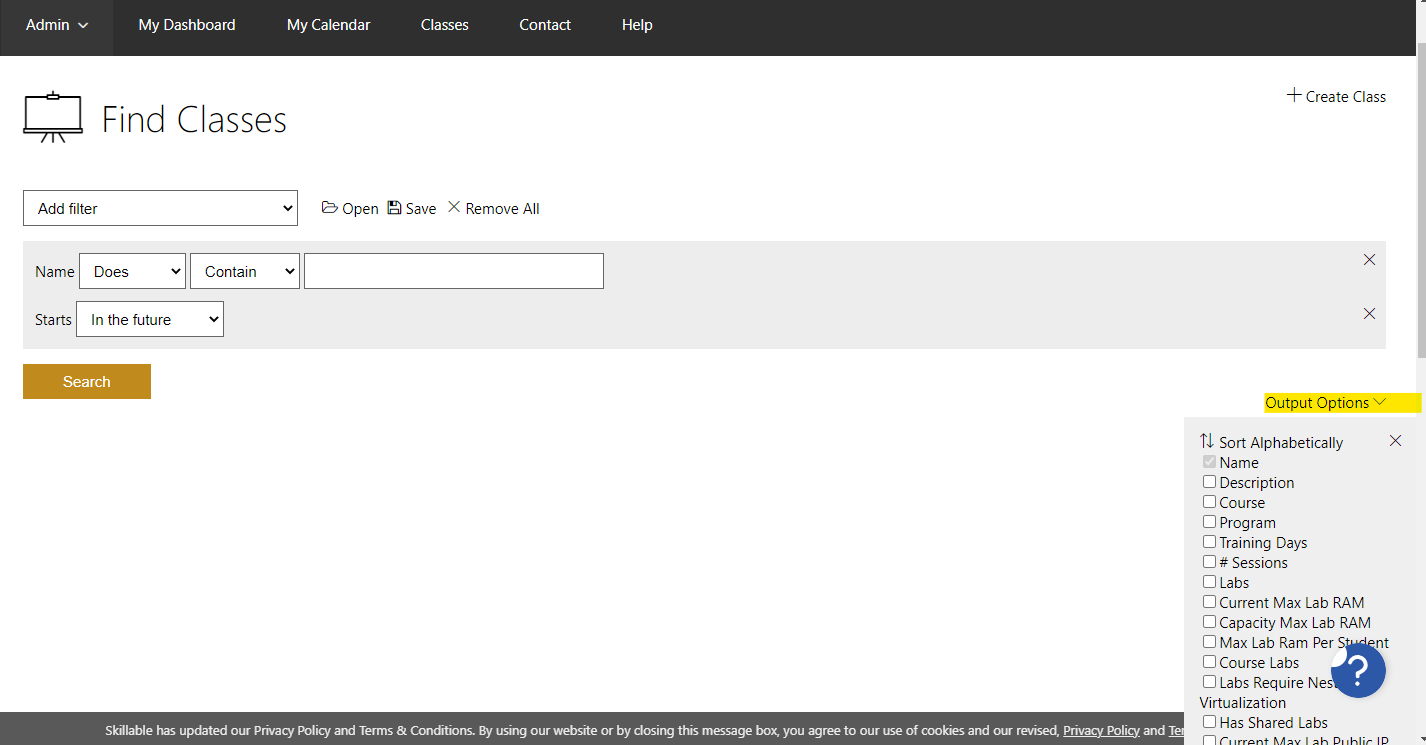Screen dimensions: 1426x745
Task: Expand the Starts 'In the future' dropdown
Action: pyautogui.click(x=150, y=320)
